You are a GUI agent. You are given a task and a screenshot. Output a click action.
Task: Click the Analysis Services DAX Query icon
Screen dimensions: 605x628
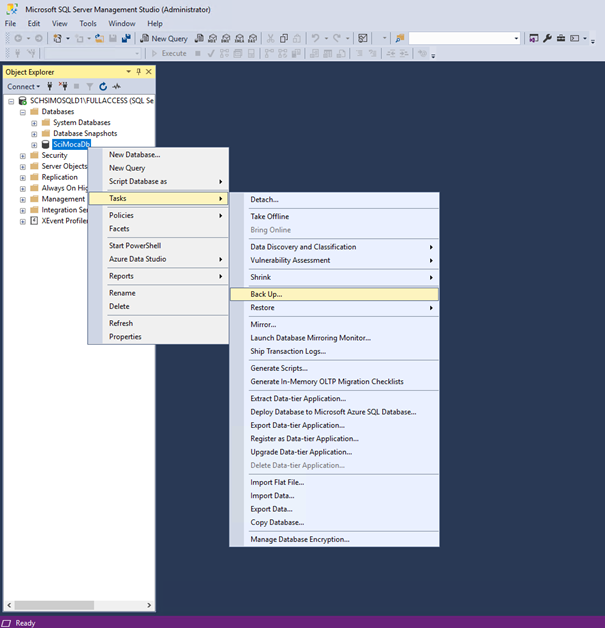[x=252, y=38]
